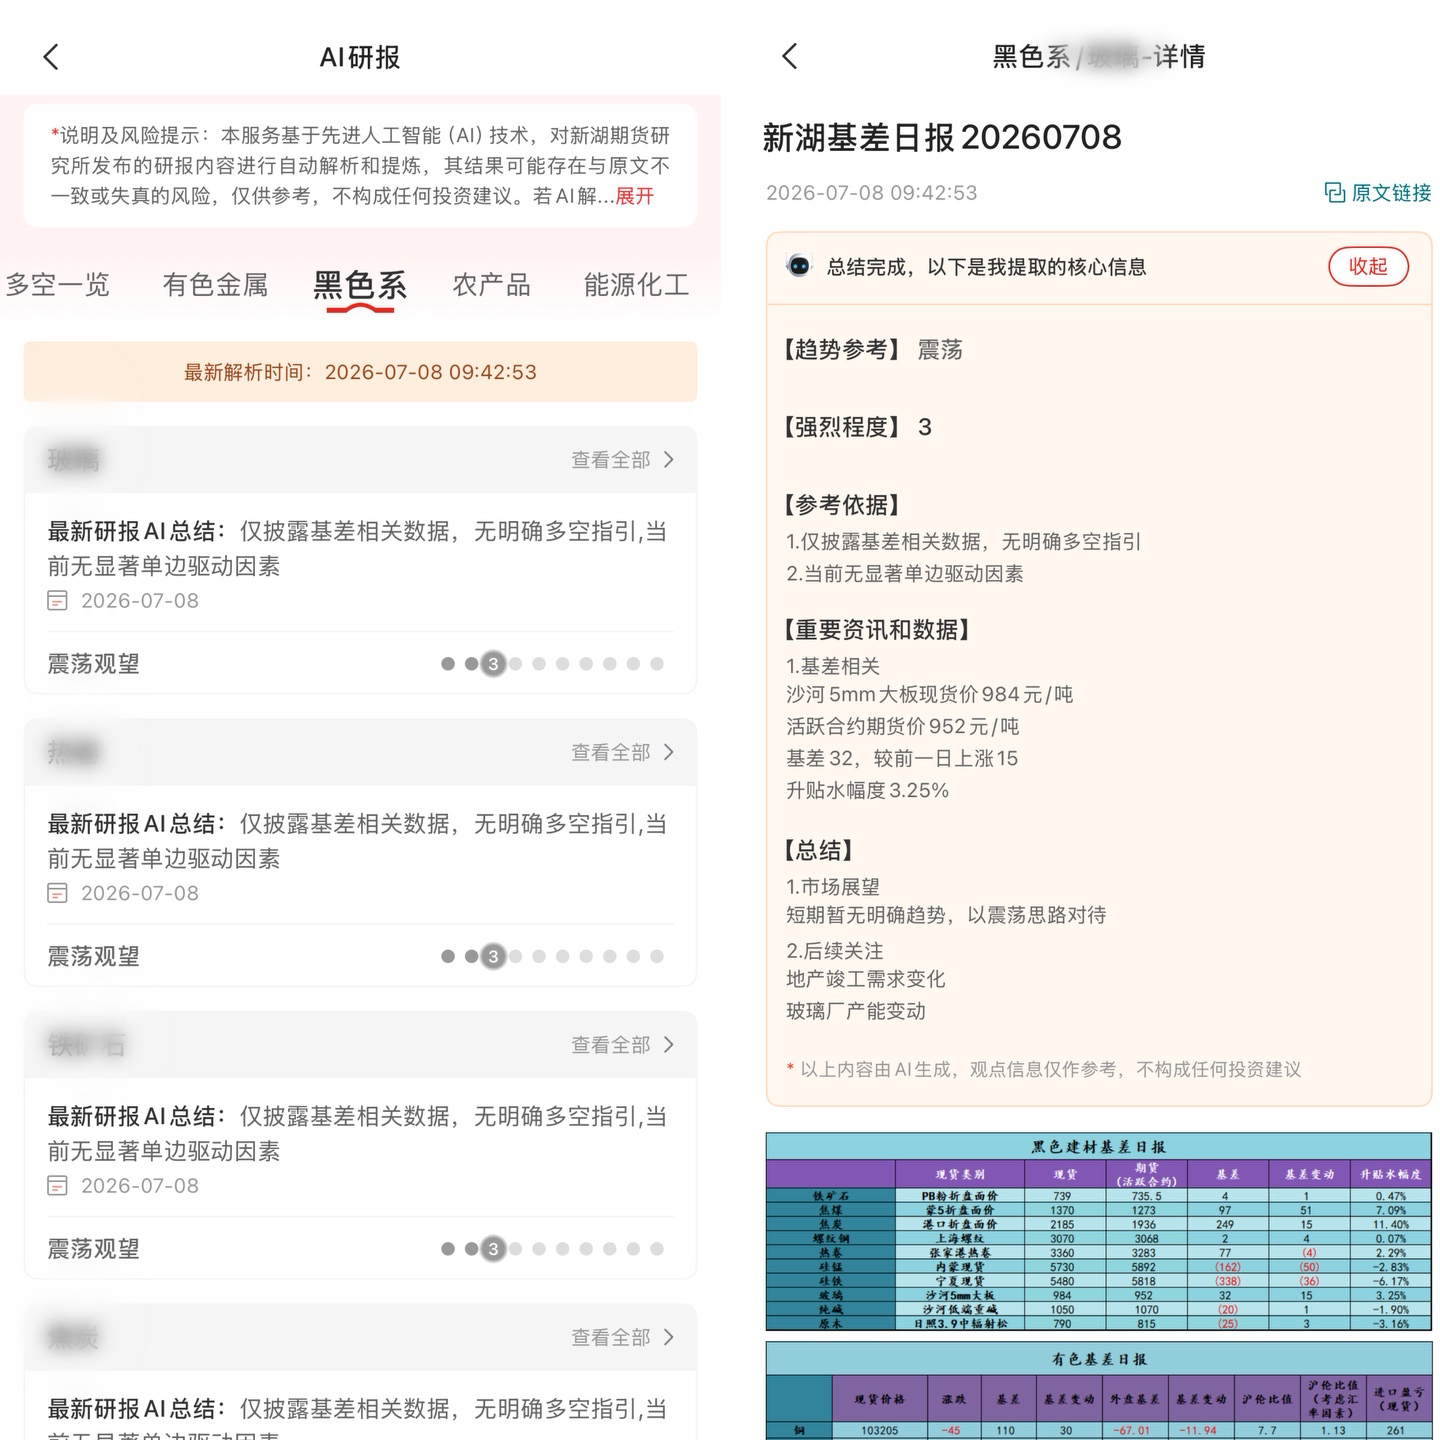Expand the risk notice via 展开
Screen dimensions: 1440x1440
(x=634, y=196)
